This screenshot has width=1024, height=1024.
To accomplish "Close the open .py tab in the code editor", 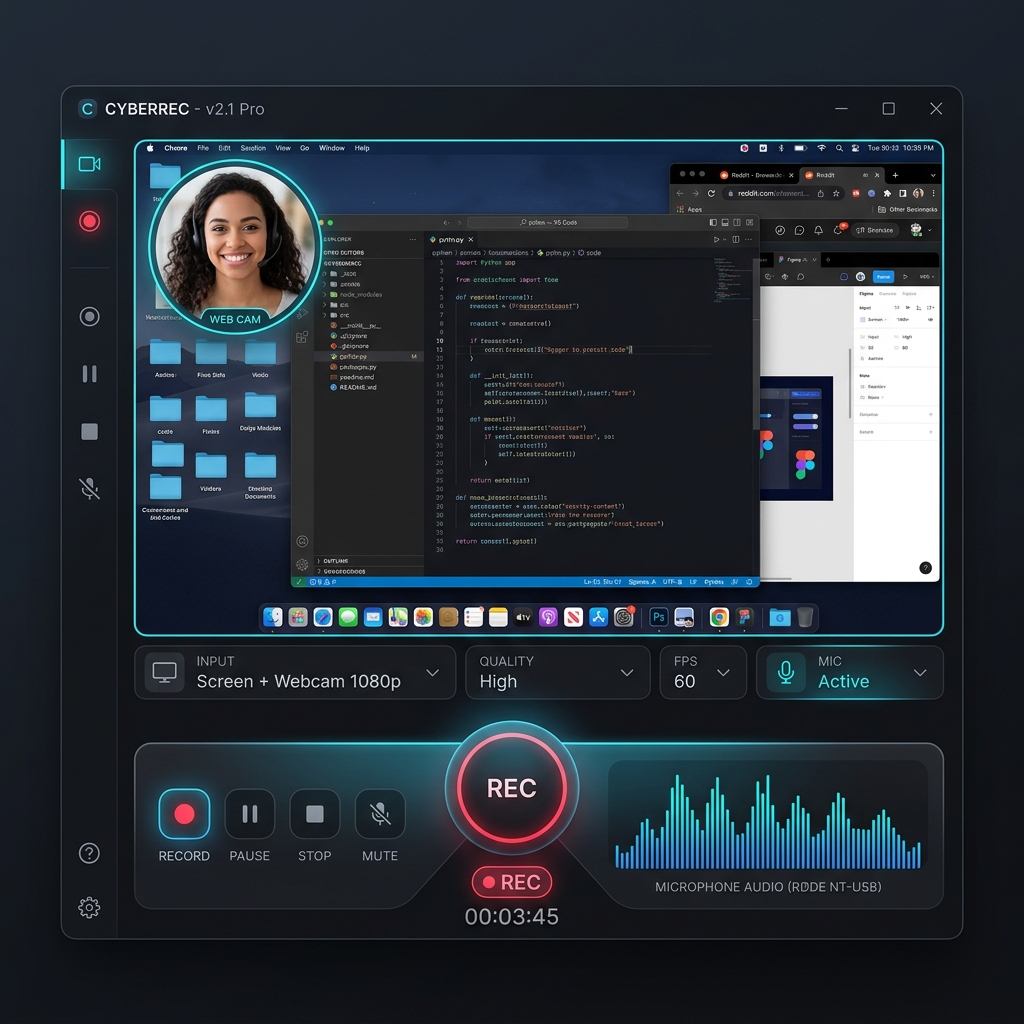I will 471,240.
